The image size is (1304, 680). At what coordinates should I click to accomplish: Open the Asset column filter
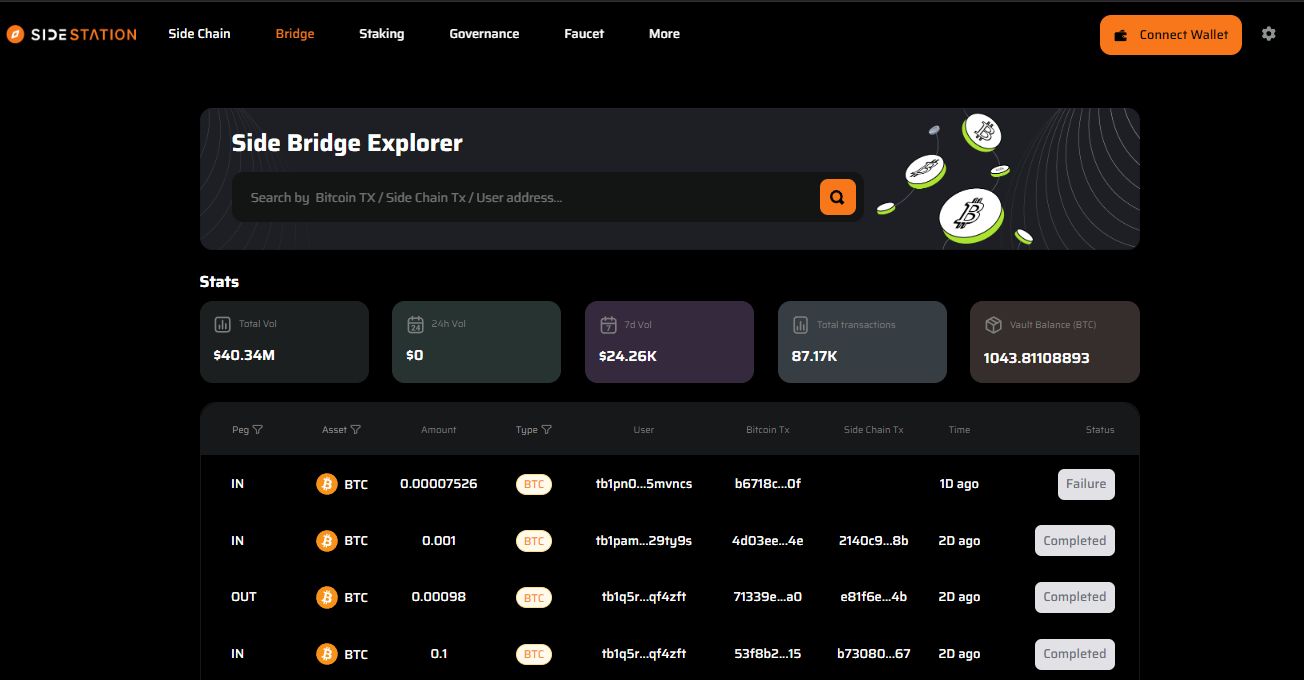356,430
